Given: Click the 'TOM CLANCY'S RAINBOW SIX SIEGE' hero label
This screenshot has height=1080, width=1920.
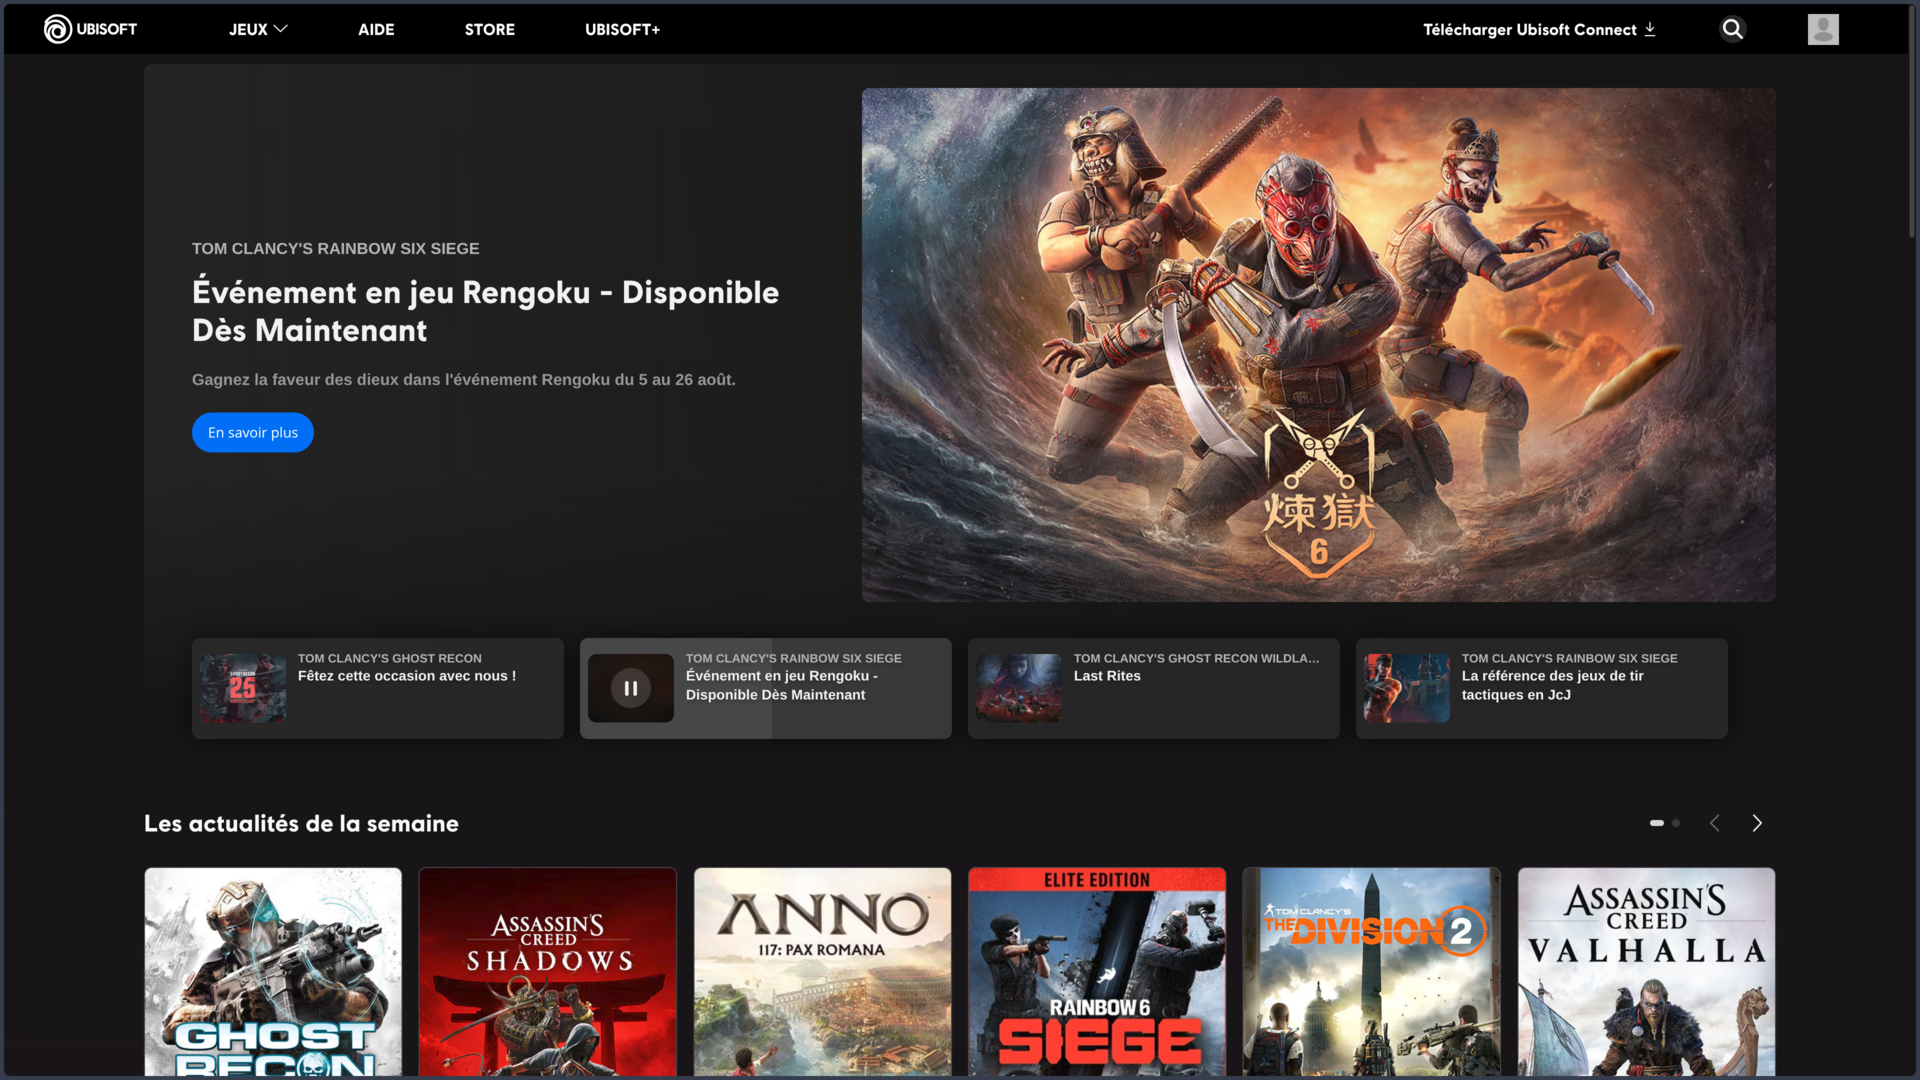Looking at the screenshot, I should tap(336, 248).
